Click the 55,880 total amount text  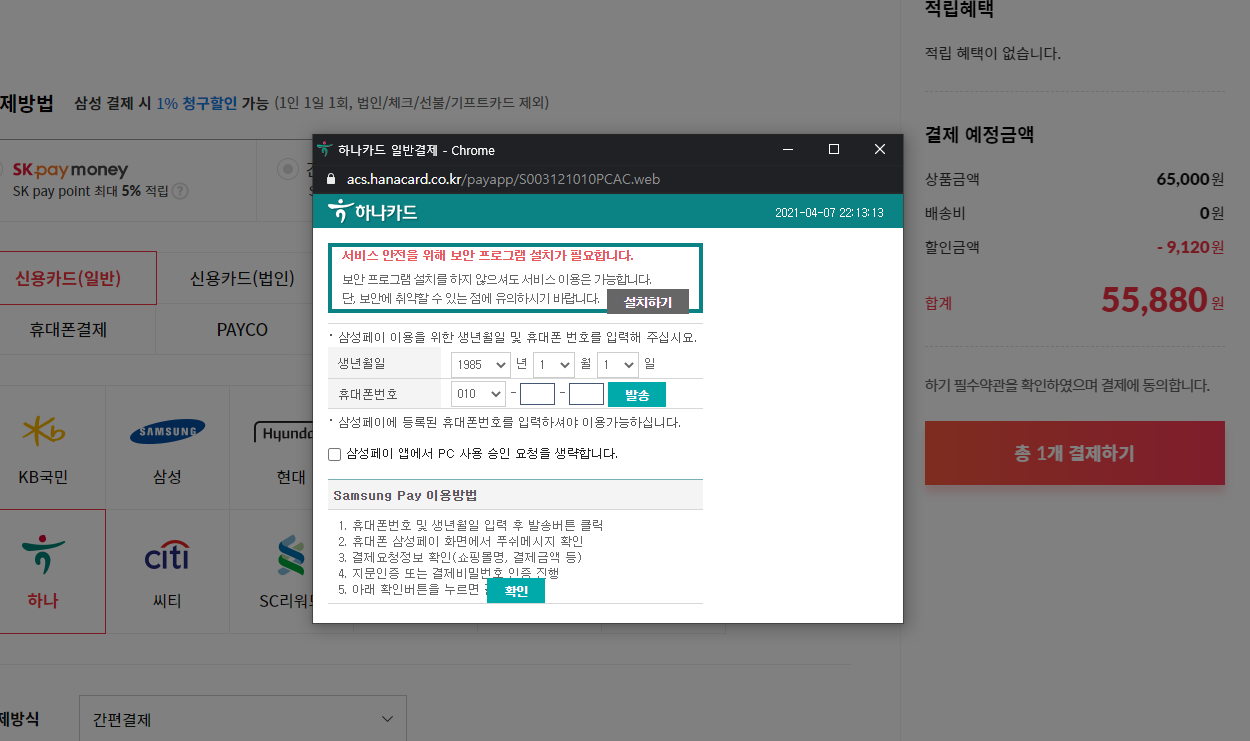[1154, 299]
